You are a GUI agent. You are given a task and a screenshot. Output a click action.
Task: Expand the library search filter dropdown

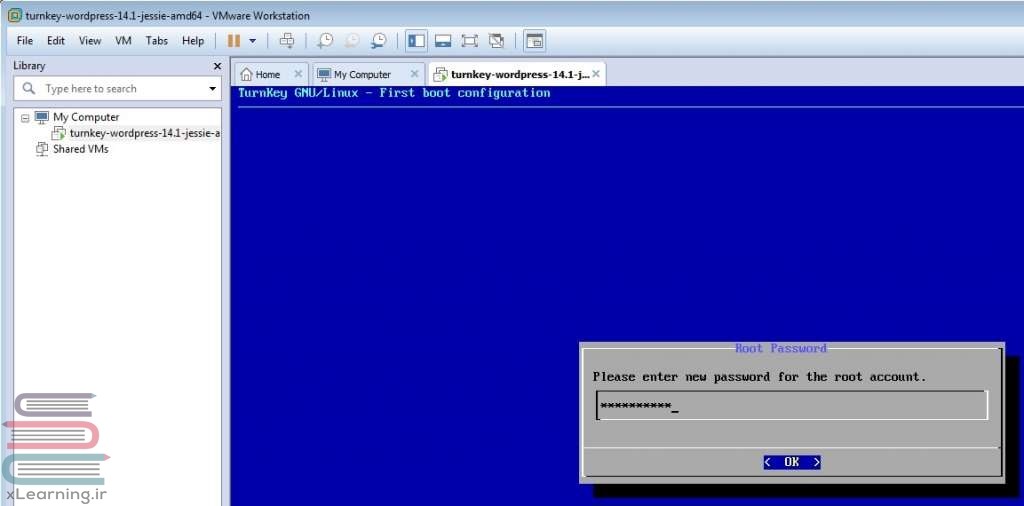(x=212, y=89)
